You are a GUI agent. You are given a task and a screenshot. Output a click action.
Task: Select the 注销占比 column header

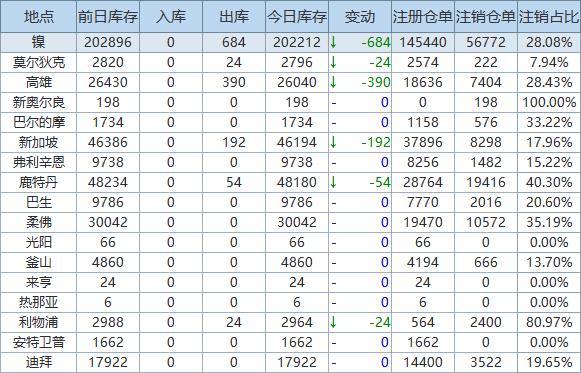point(549,17)
